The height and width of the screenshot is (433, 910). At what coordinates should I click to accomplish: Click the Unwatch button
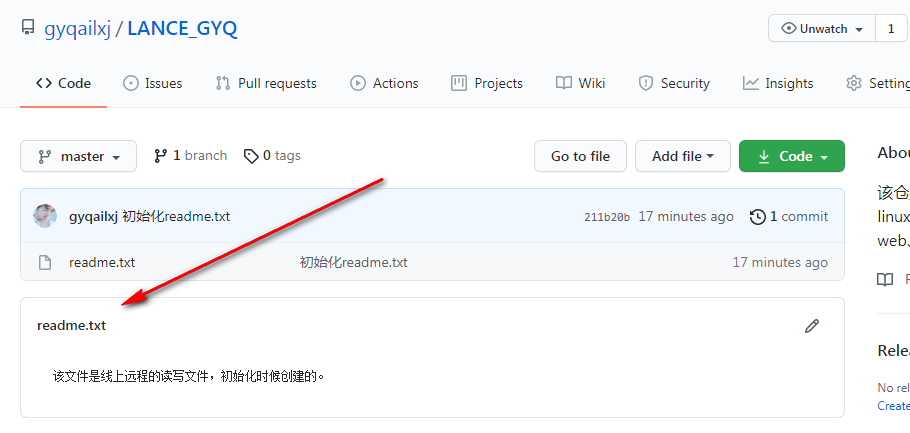[x=822, y=28]
